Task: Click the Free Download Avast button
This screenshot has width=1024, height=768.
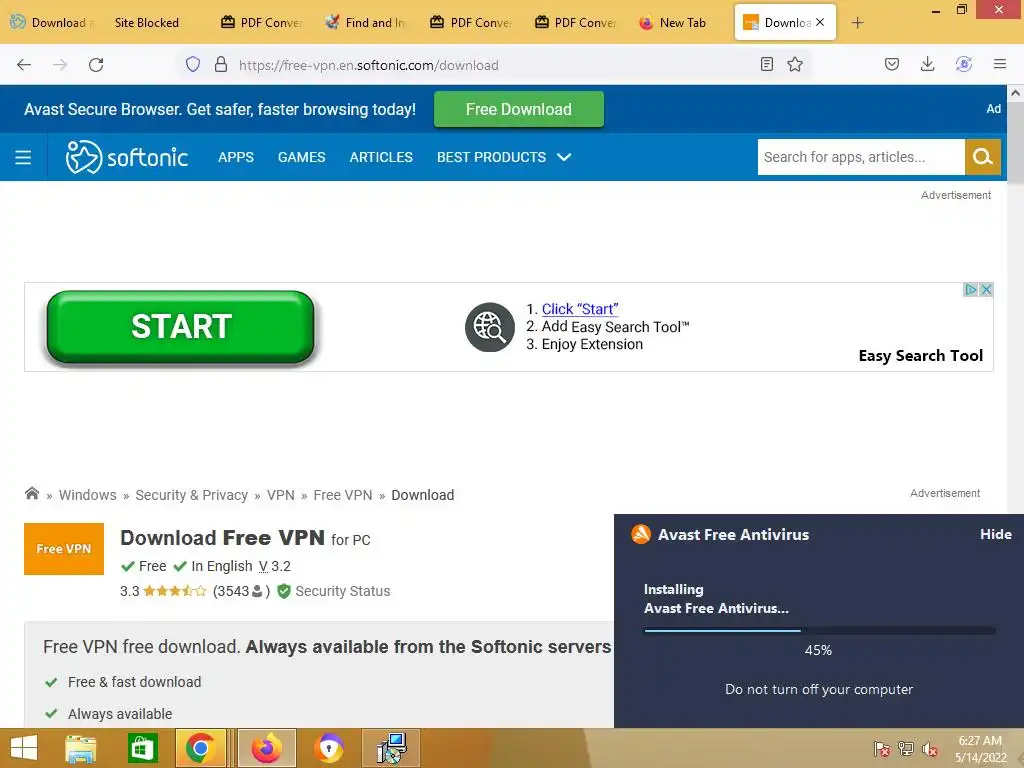Action: pos(519,109)
